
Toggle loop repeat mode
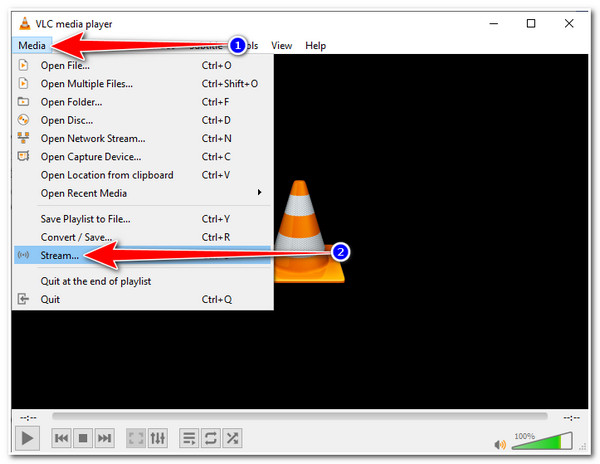210,438
